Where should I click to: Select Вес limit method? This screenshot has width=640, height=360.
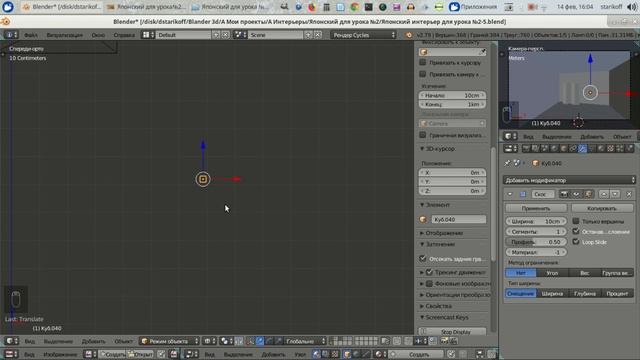[x=584, y=273]
